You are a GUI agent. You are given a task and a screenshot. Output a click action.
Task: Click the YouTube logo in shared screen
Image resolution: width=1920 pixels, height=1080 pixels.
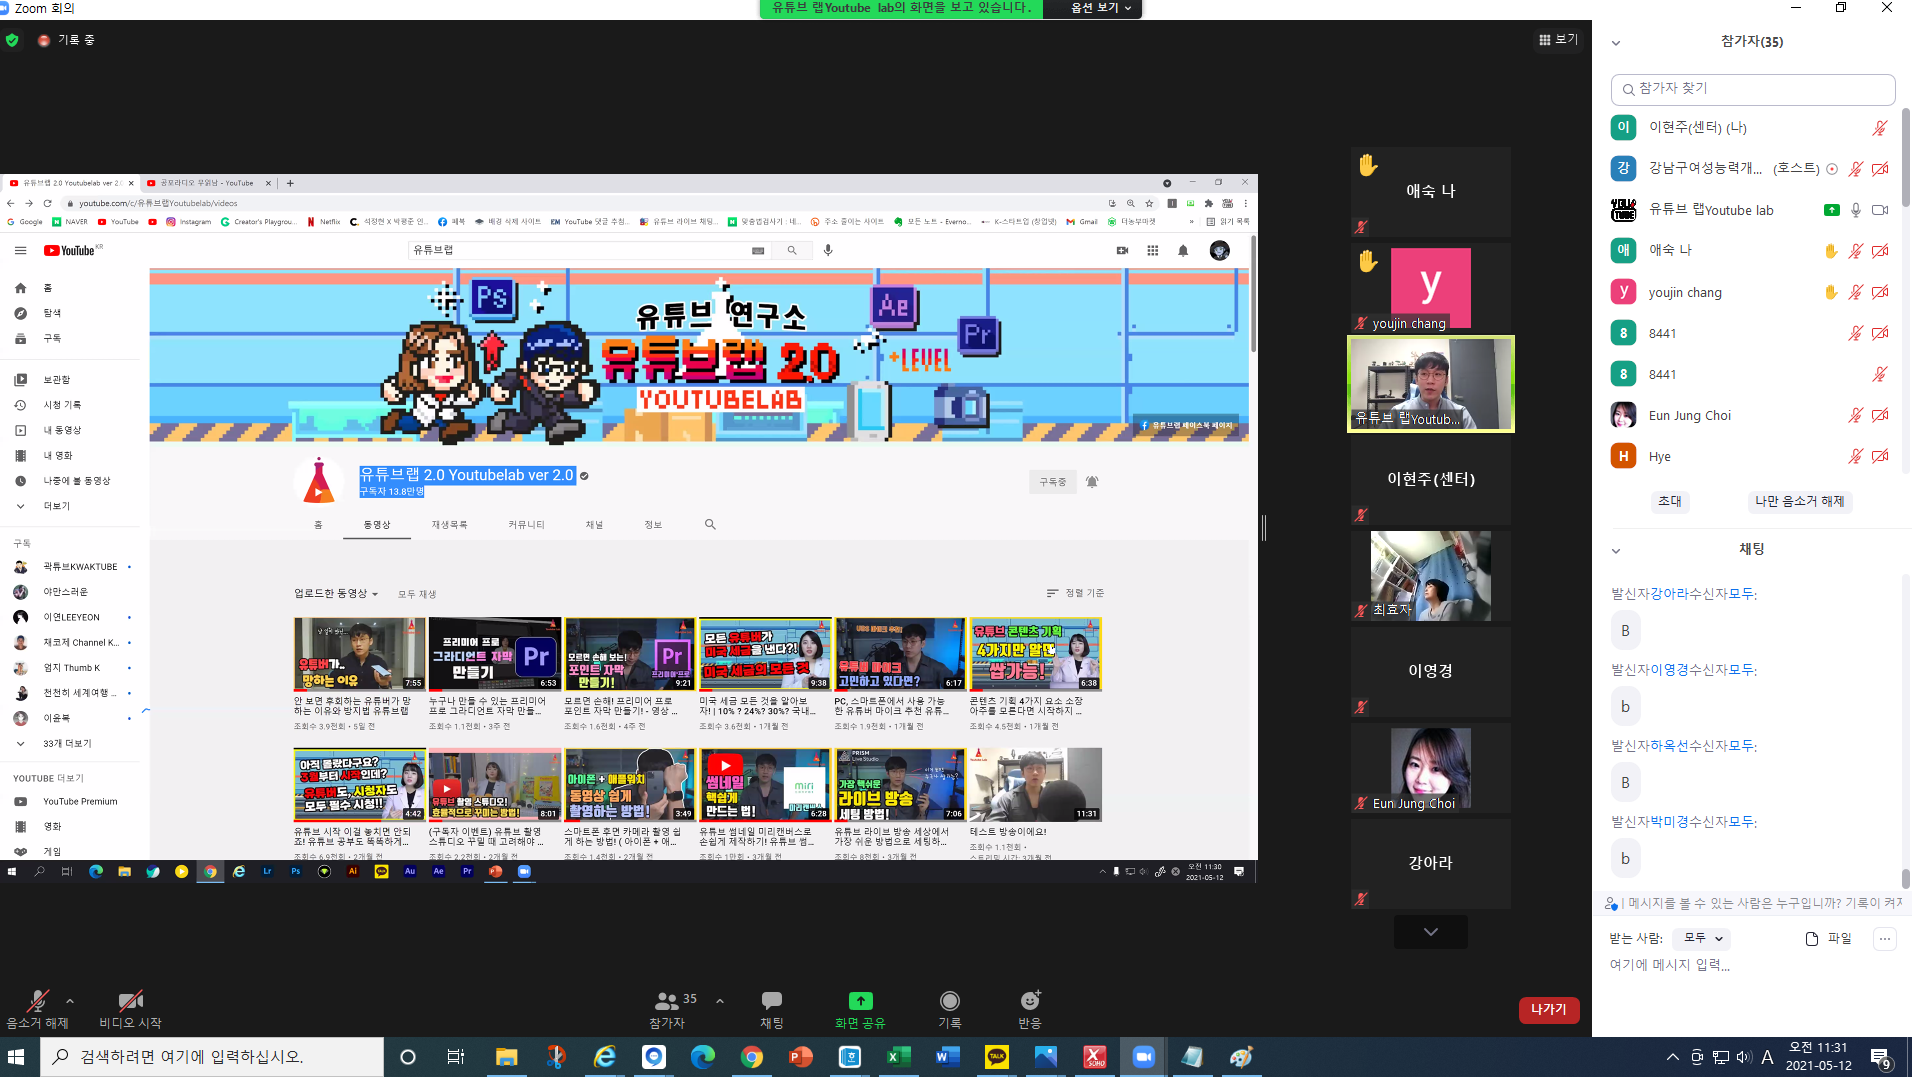pos(70,251)
